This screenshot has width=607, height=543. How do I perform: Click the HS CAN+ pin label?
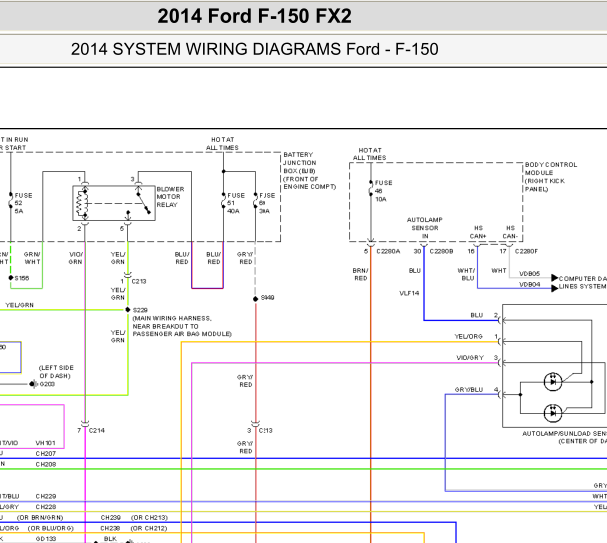(x=478, y=232)
